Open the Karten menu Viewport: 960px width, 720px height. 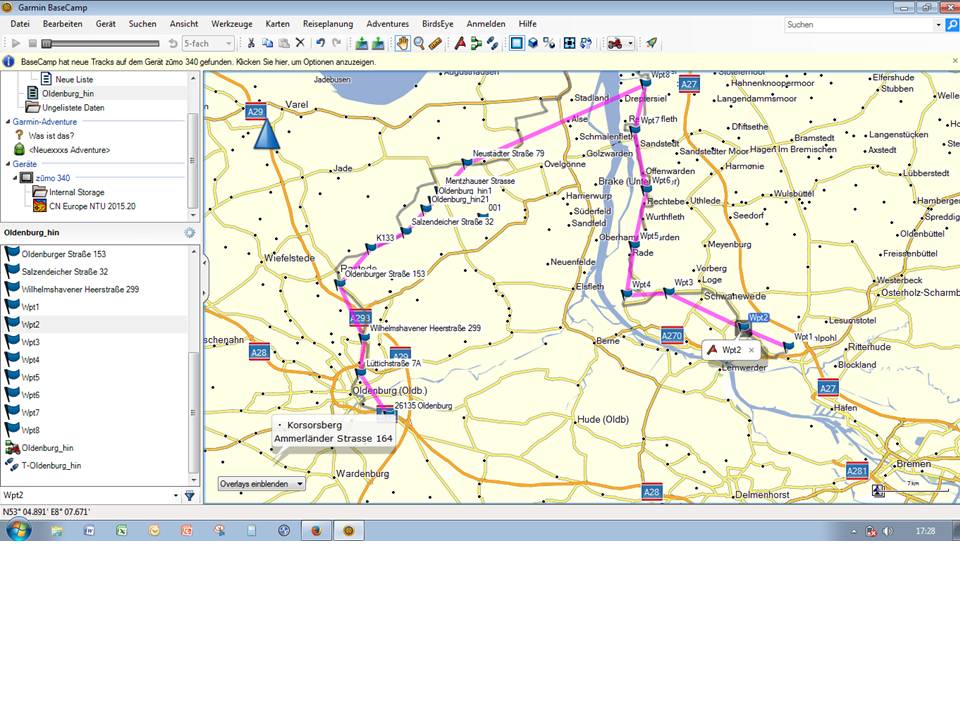coord(278,23)
